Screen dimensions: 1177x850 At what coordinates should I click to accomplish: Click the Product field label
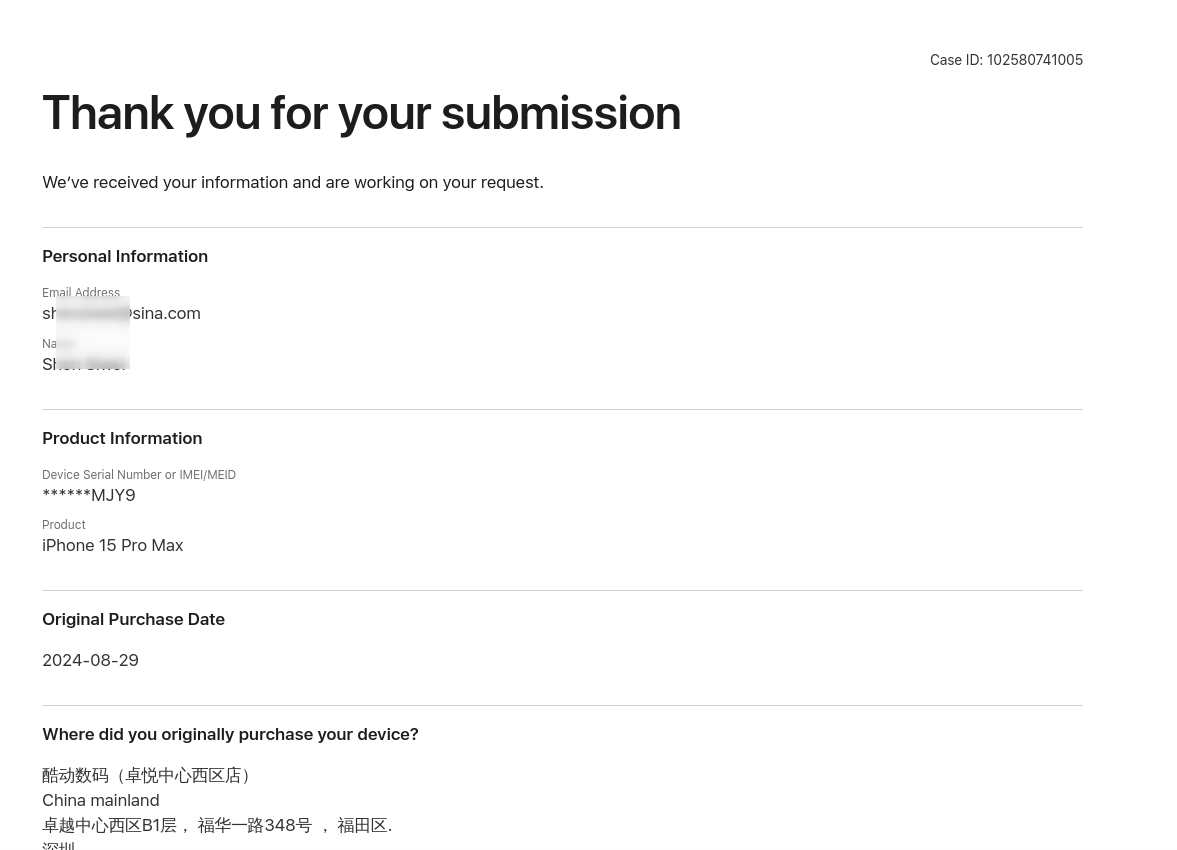coord(64,525)
